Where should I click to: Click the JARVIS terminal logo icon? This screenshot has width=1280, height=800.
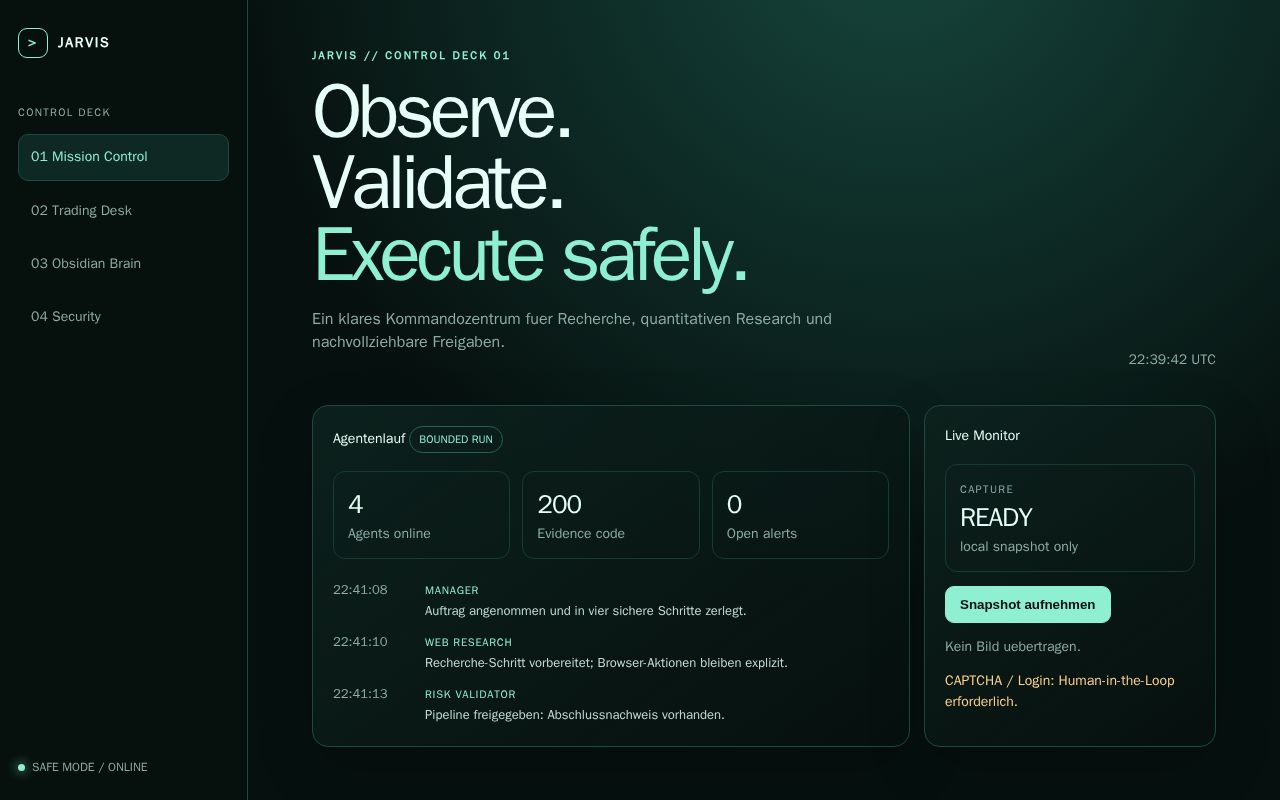33,43
